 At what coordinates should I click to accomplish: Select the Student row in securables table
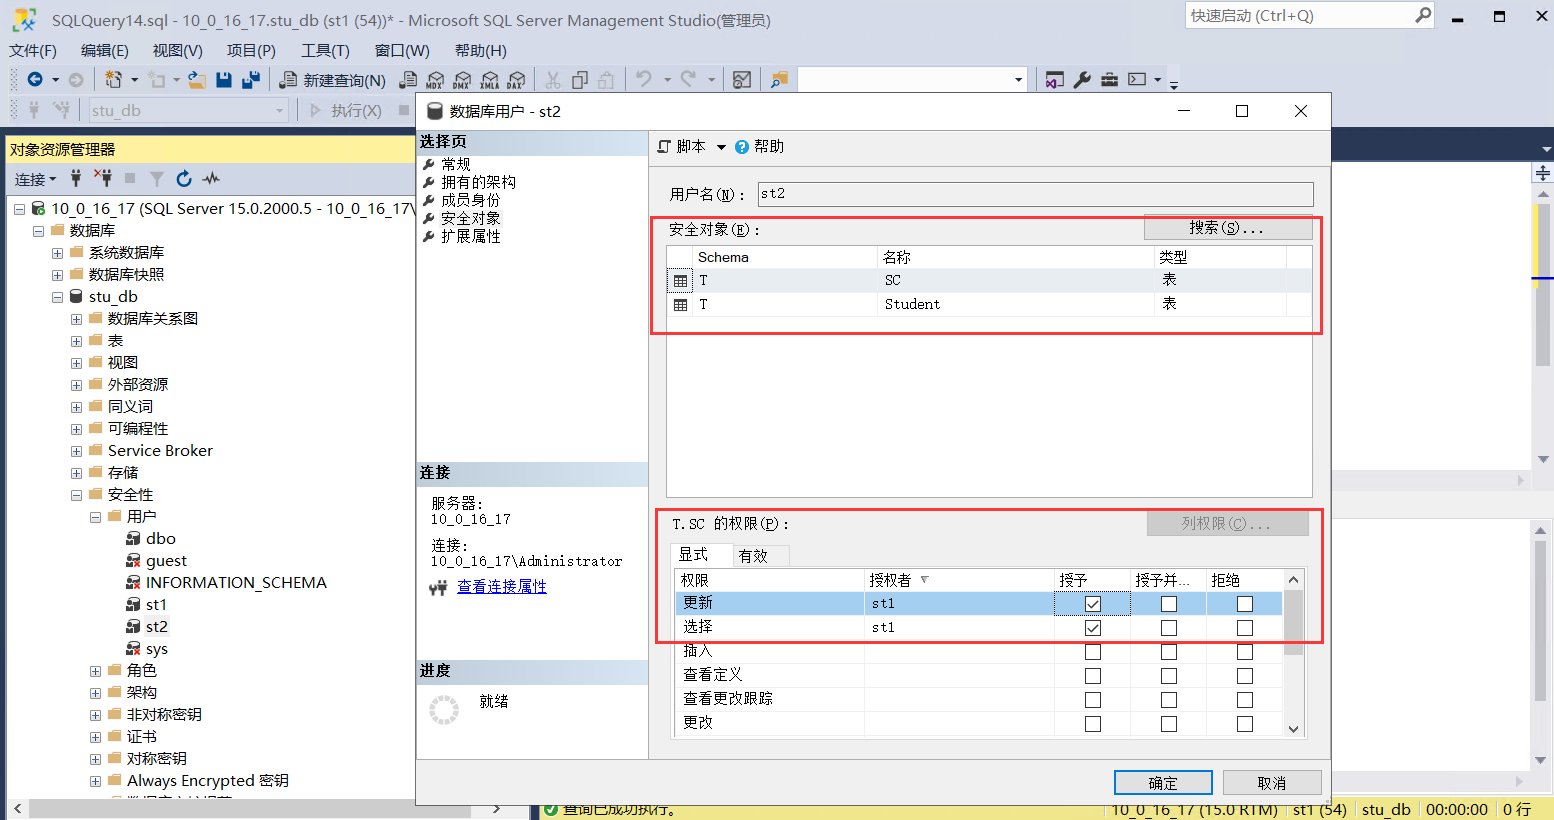pyautogui.click(x=989, y=304)
